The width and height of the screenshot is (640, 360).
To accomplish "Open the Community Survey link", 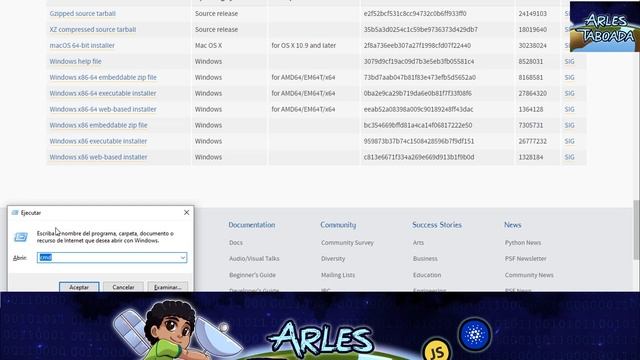I will pyautogui.click(x=347, y=242).
